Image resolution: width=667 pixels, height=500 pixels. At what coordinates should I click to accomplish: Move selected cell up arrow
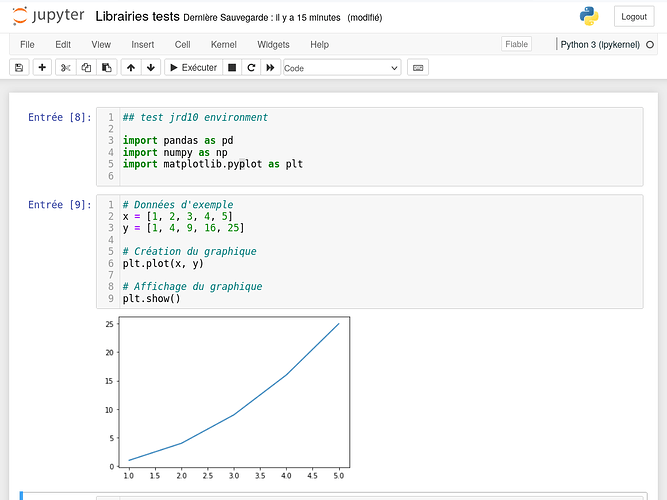[131, 68]
